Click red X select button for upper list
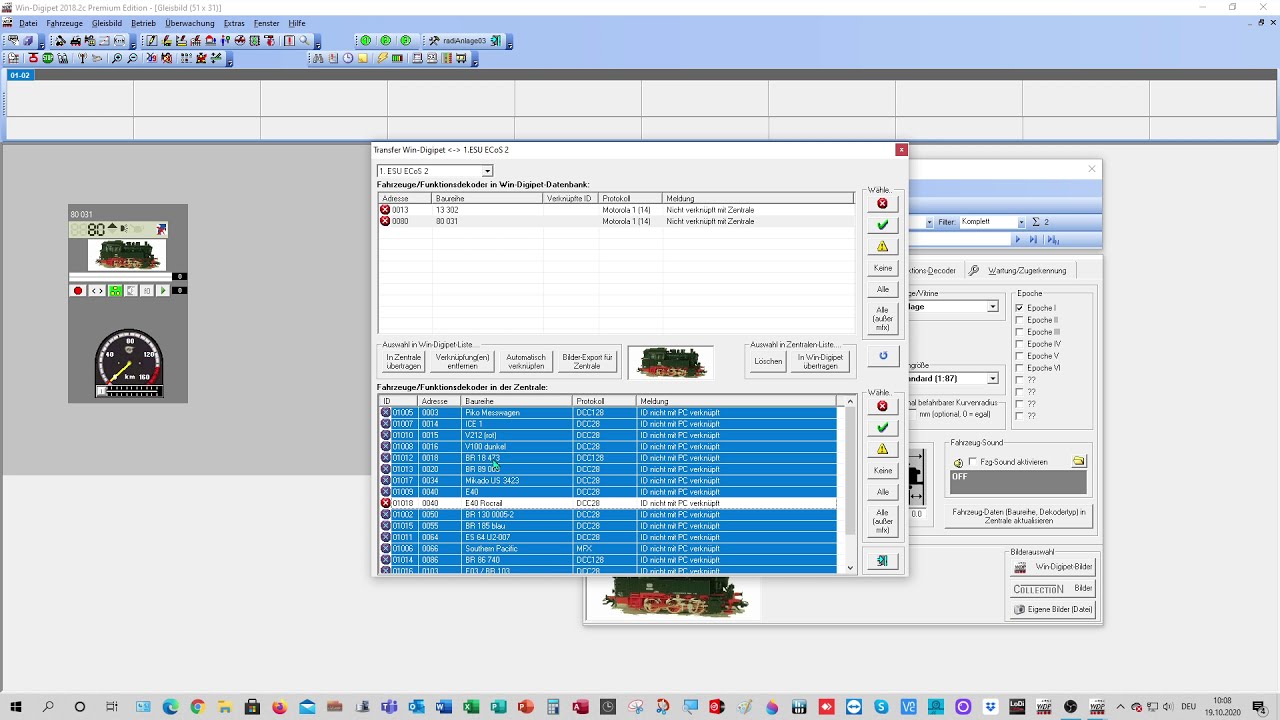 point(882,203)
